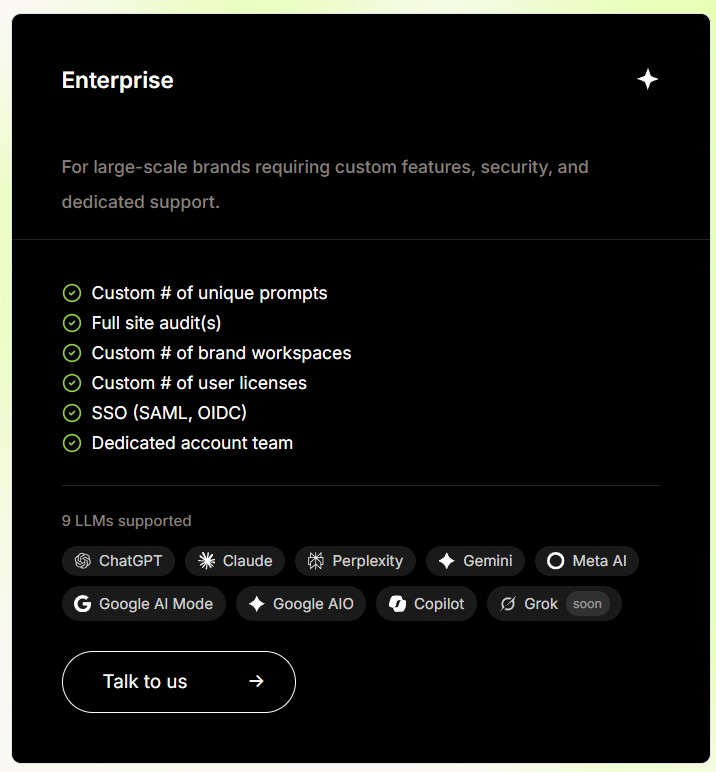
Task: Click the Meta AI ring icon
Action: (555, 561)
